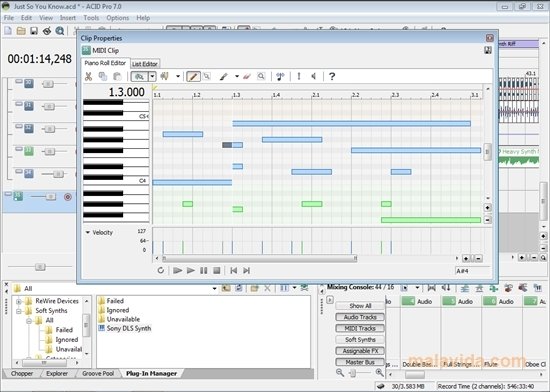Screen dimensions: 550x392
Task: Open the paint tool dropdown arrow
Action: [x=237, y=76]
